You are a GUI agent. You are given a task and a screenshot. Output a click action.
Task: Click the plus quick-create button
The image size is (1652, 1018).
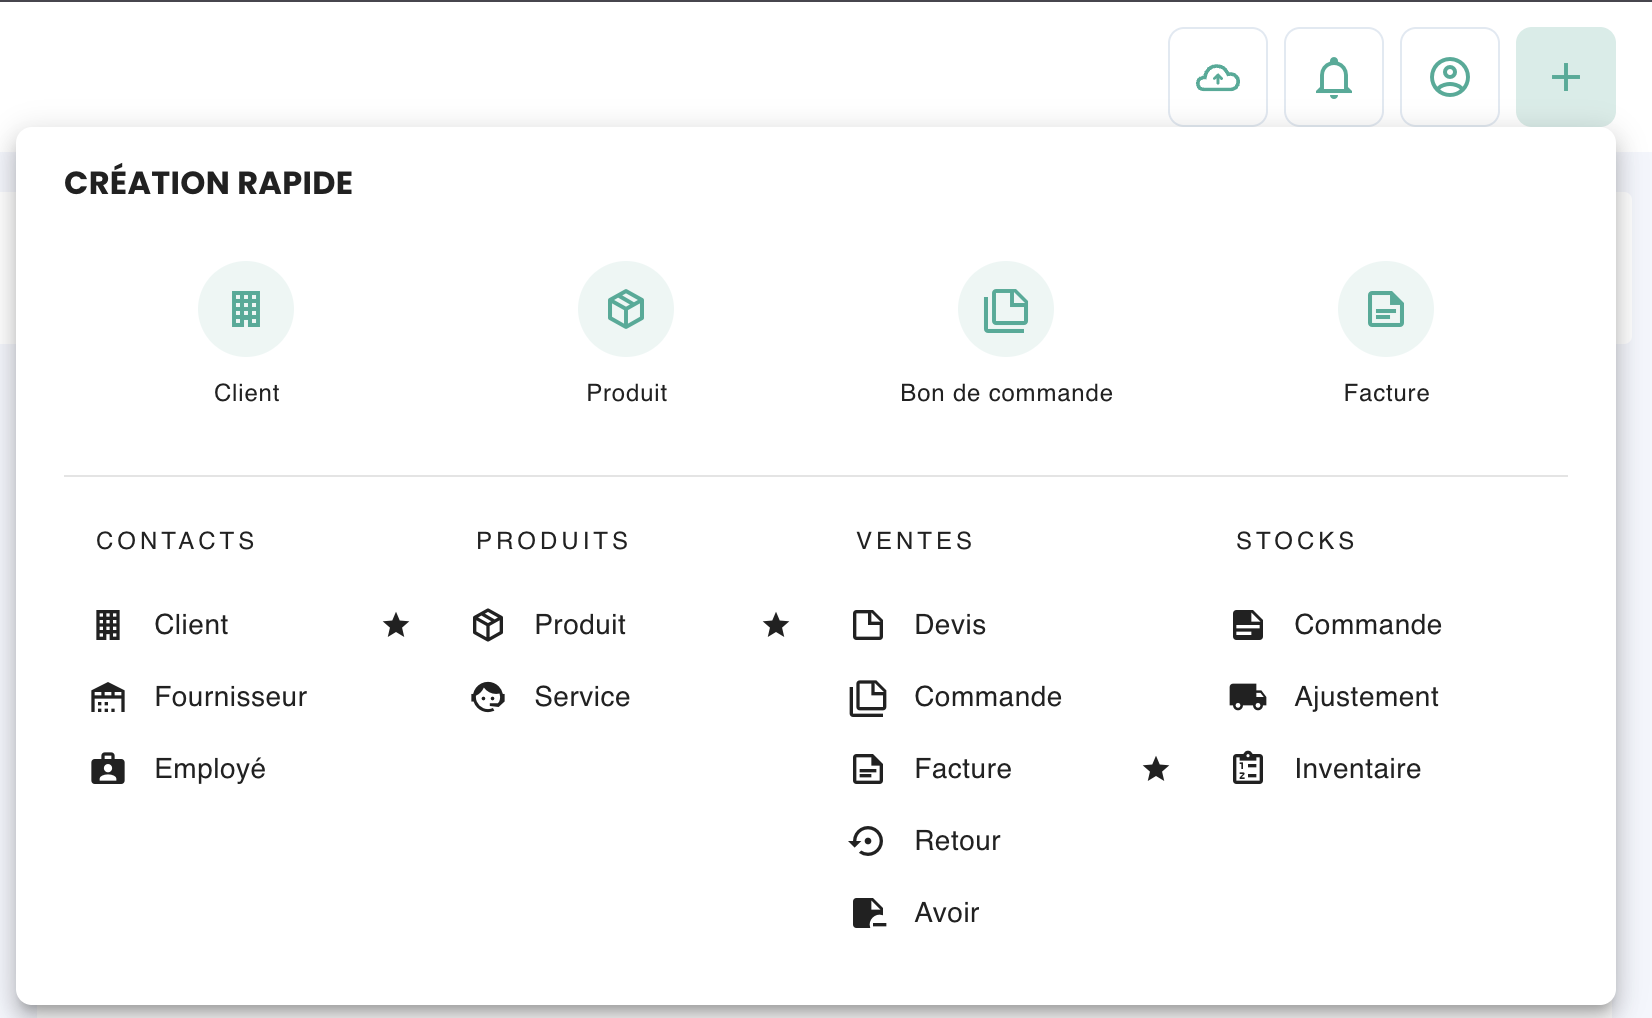[1565, 77]
